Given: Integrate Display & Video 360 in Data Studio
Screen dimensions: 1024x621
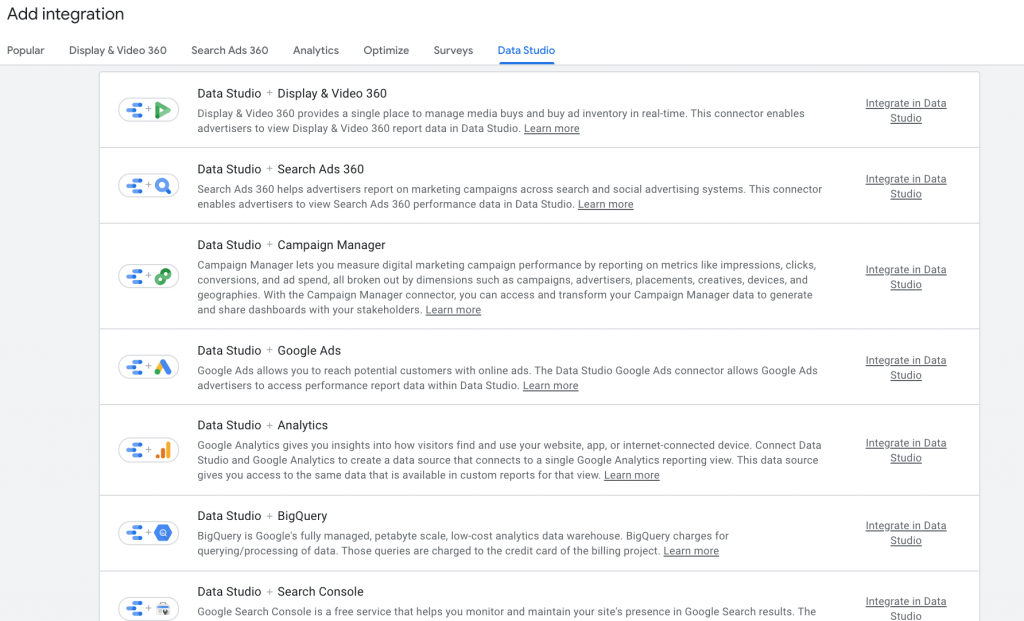Looking at the screenshot, I should [x=906, y=110].
